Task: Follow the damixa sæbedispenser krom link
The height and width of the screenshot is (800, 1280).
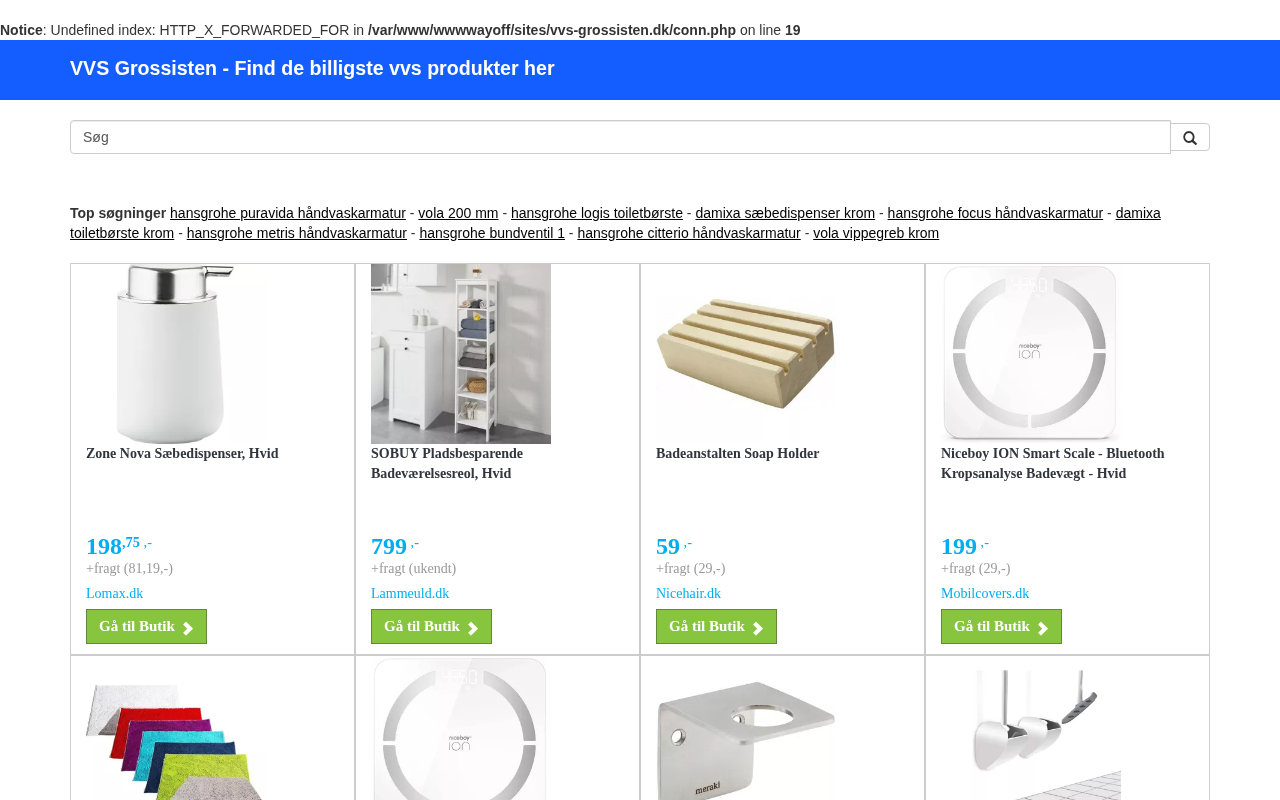Action: [x=785, y=213]
